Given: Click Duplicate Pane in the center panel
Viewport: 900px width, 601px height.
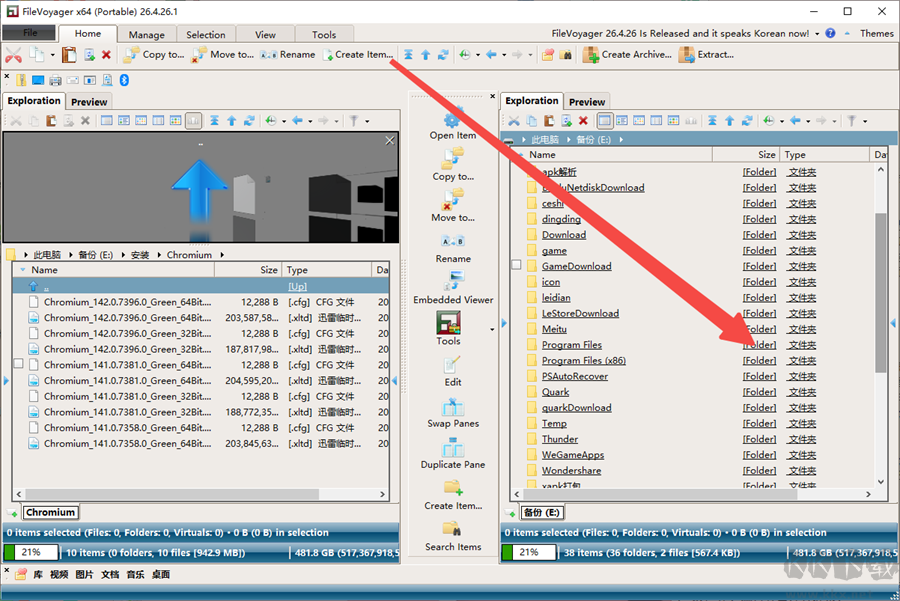Looking at the screenshot, I should 453,453.
